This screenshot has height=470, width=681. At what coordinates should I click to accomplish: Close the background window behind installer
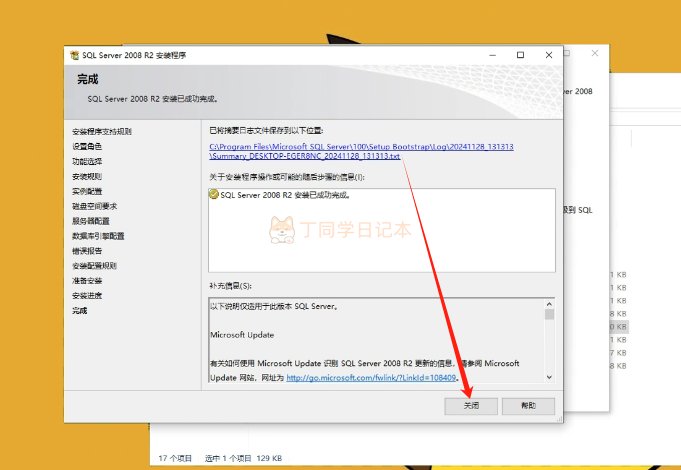[x=595, y=53]
